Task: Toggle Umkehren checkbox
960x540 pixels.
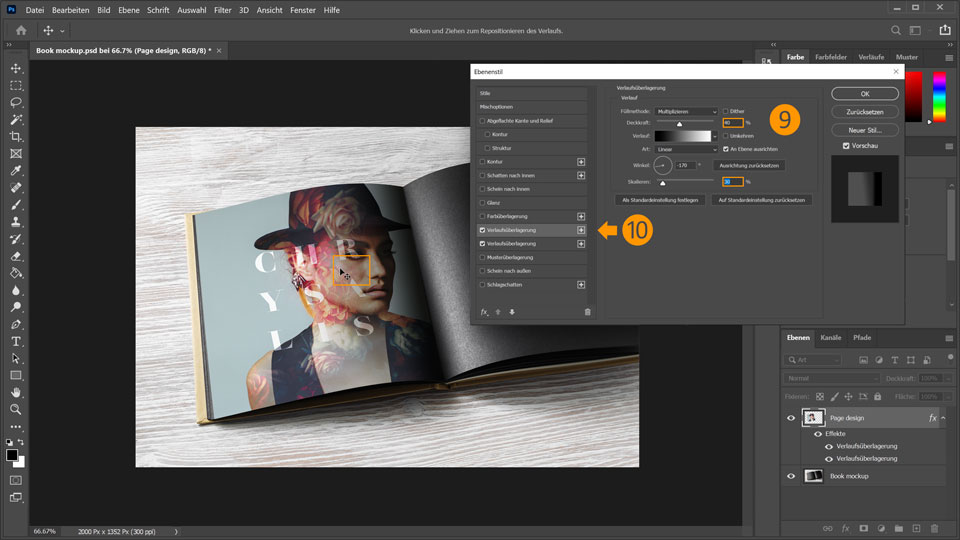Action: [x=726, y=136]
